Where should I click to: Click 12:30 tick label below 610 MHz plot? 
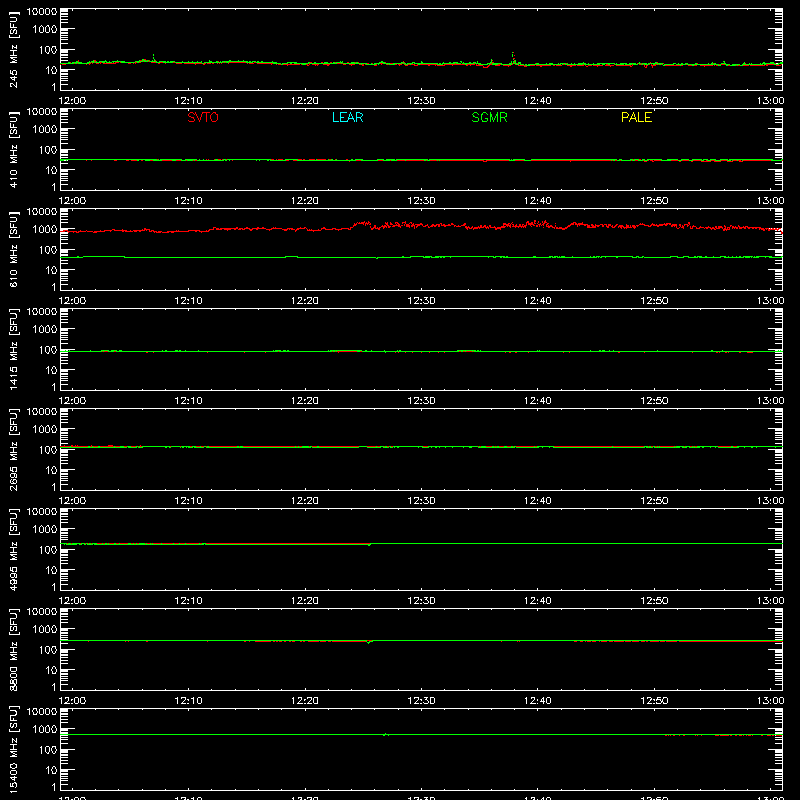pyautogui.click(x=421, y=301)
